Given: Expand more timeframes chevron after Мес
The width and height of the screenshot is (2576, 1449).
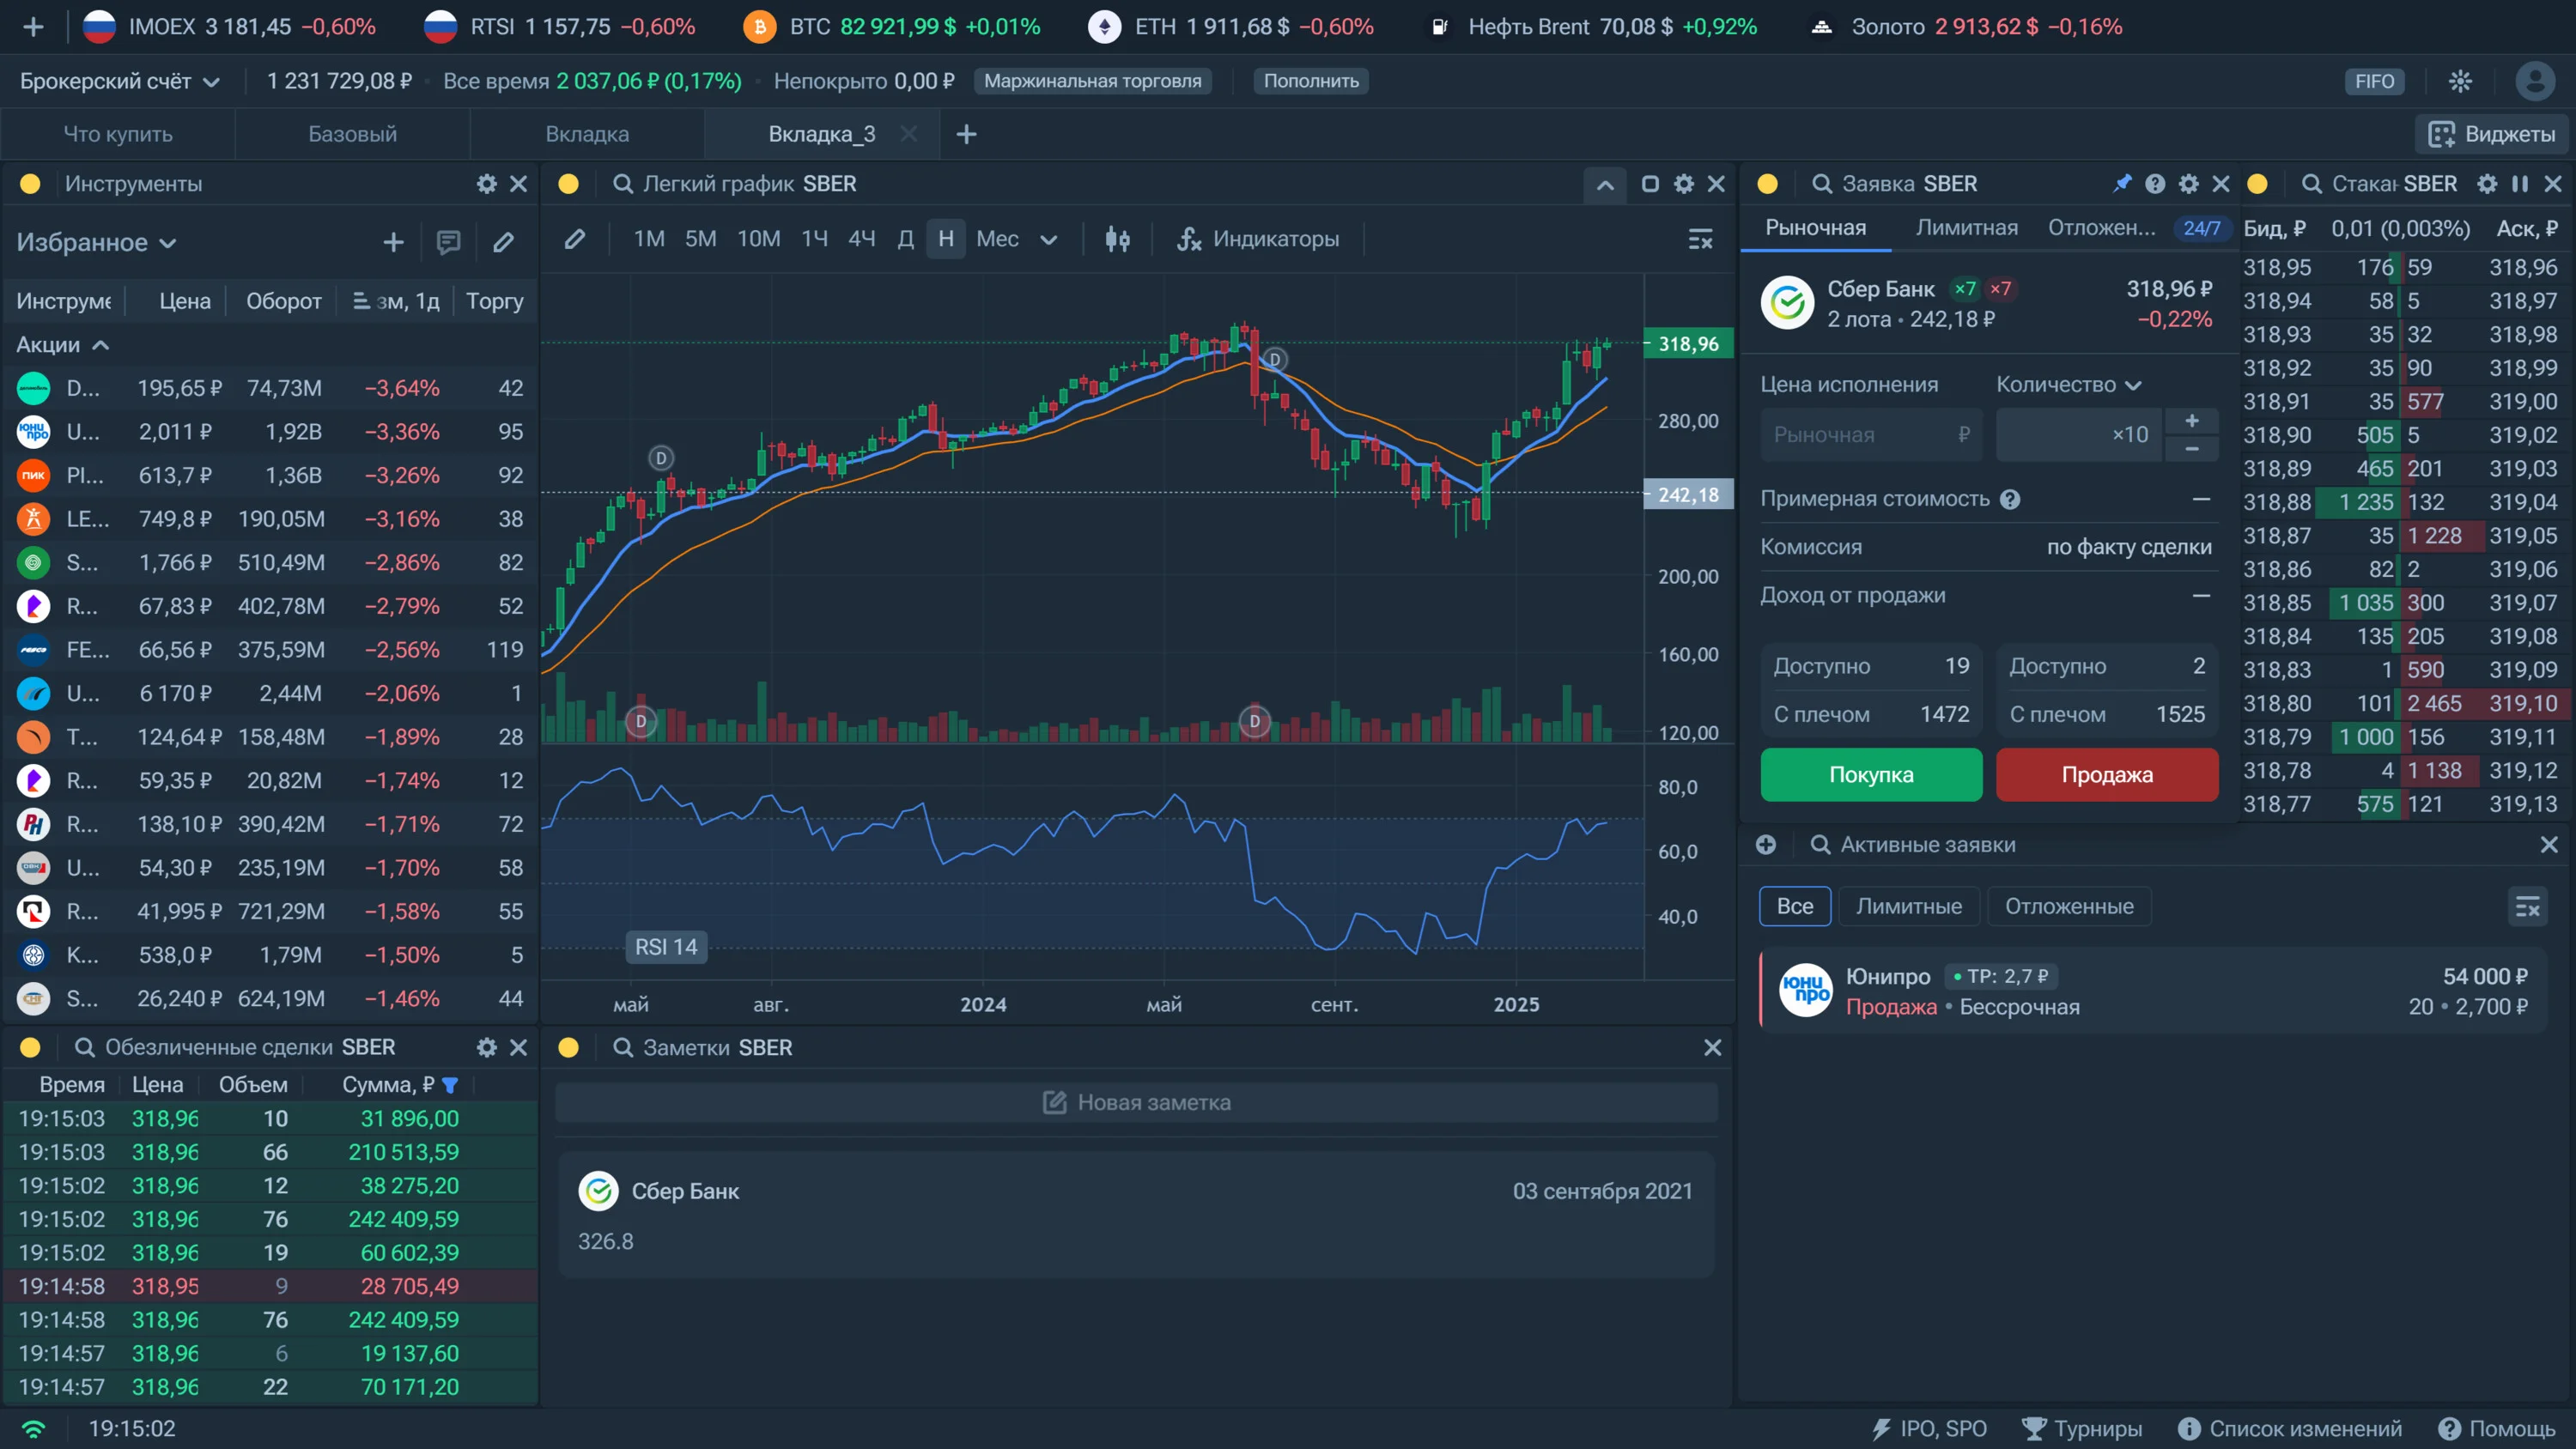Looking at the screenshot, I should pyautogui.click(x=1048, y=239).
